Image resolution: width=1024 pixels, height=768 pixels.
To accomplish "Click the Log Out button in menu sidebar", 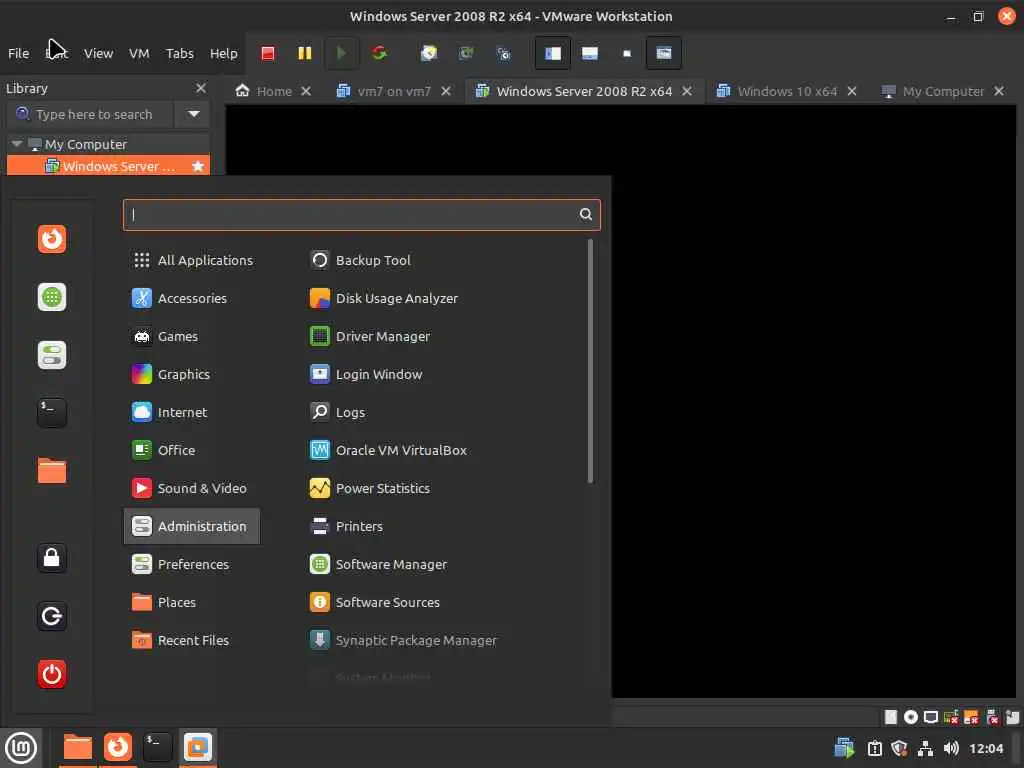I will (x=52, y=616).
